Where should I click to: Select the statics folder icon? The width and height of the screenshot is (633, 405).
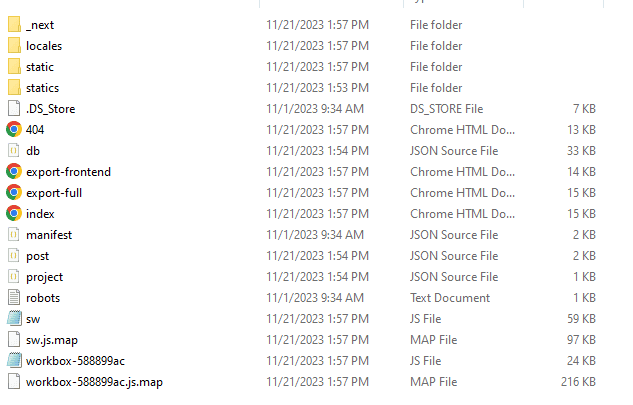pos(14,87)
